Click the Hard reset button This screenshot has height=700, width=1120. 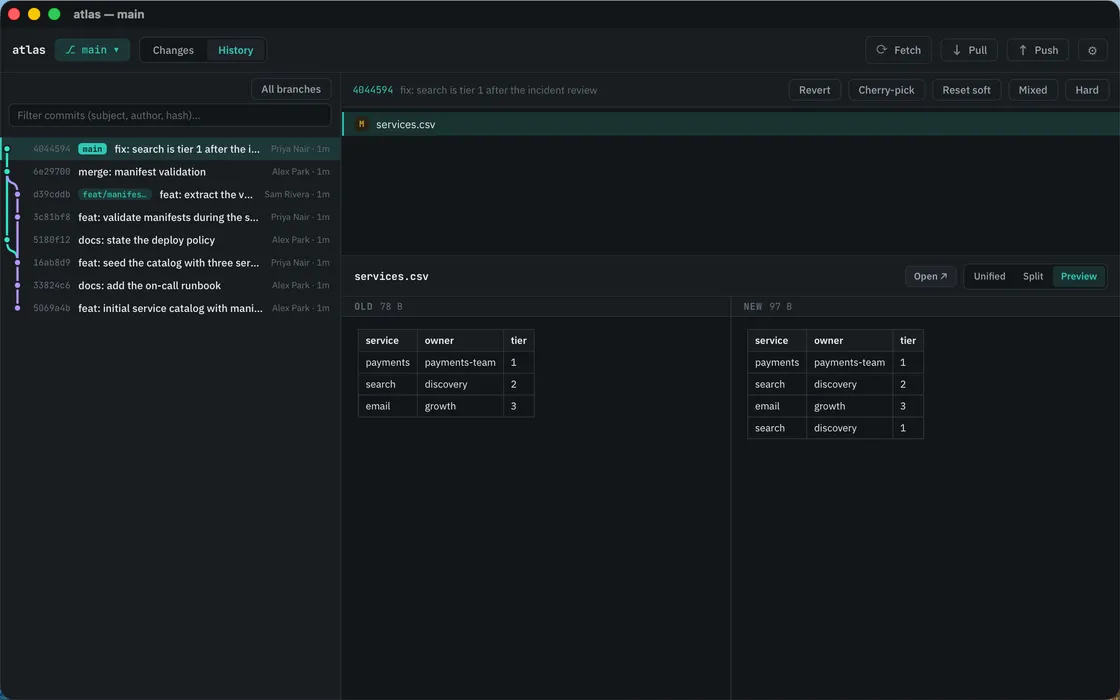pos(1086,90)
